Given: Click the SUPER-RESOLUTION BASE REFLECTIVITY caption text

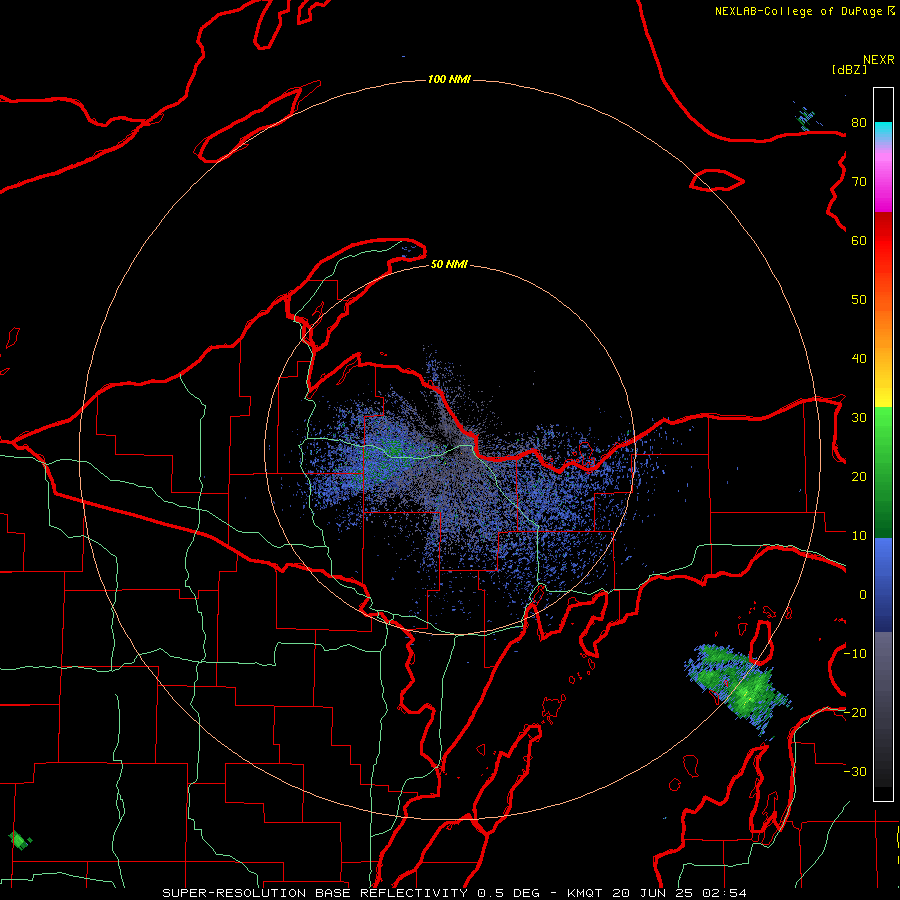Looking at the screenshot, I should pos(315,893).
